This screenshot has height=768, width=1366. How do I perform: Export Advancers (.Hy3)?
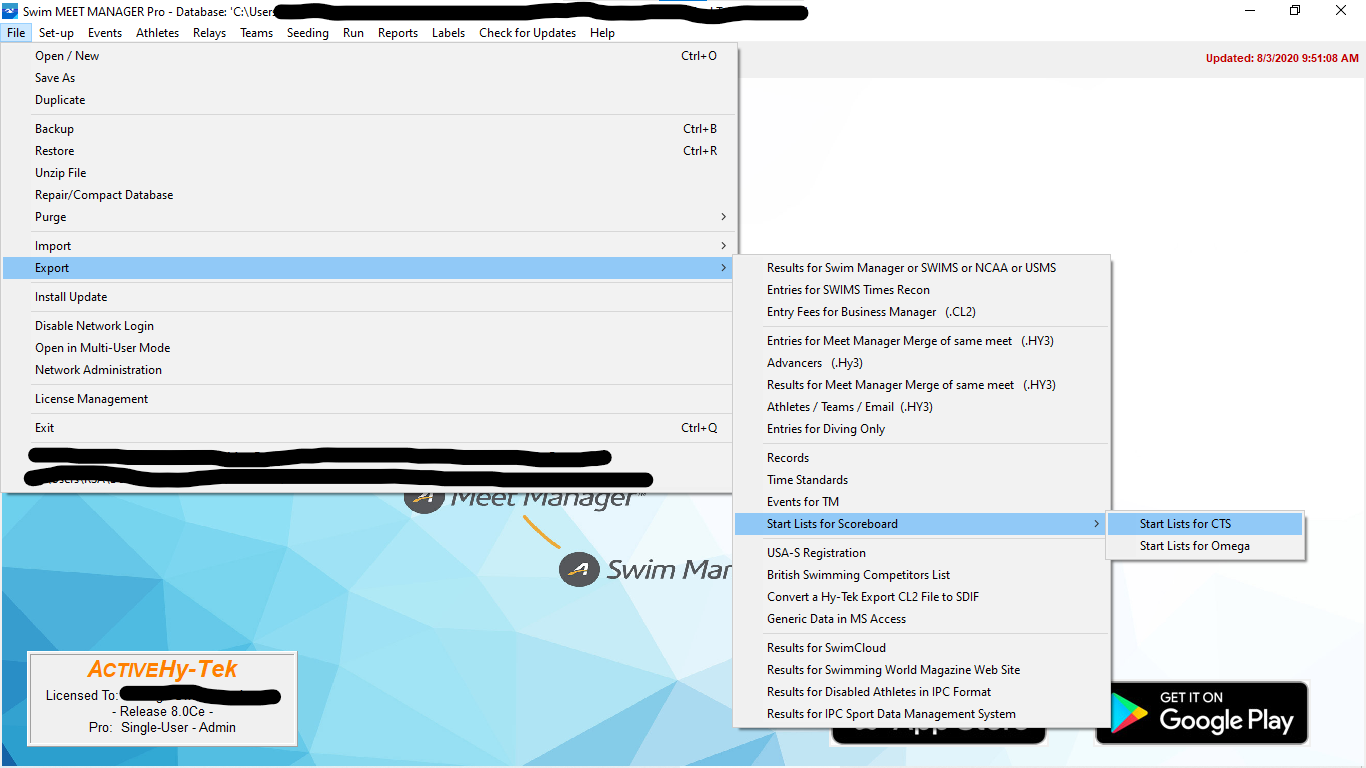(x=922, y=363)
